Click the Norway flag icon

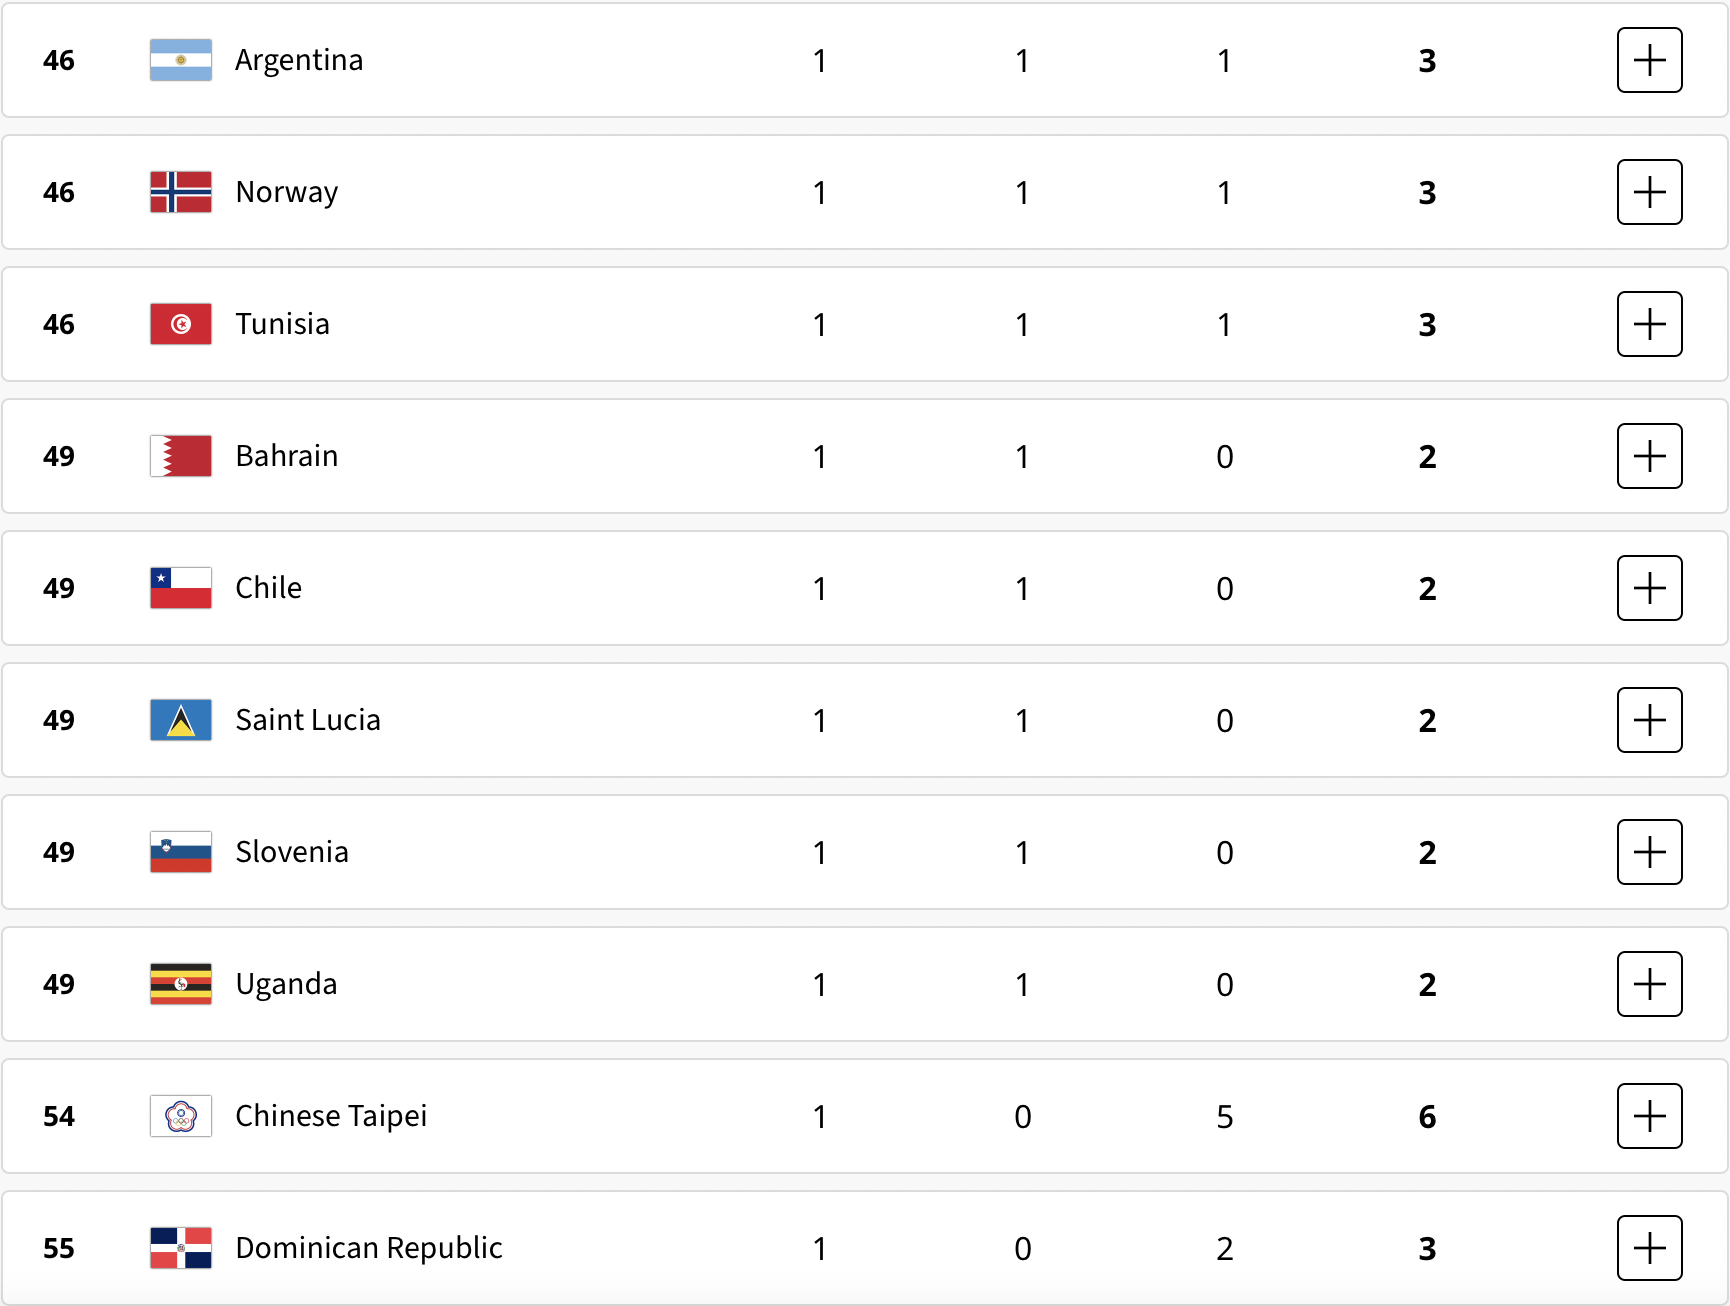coord(181,192)
